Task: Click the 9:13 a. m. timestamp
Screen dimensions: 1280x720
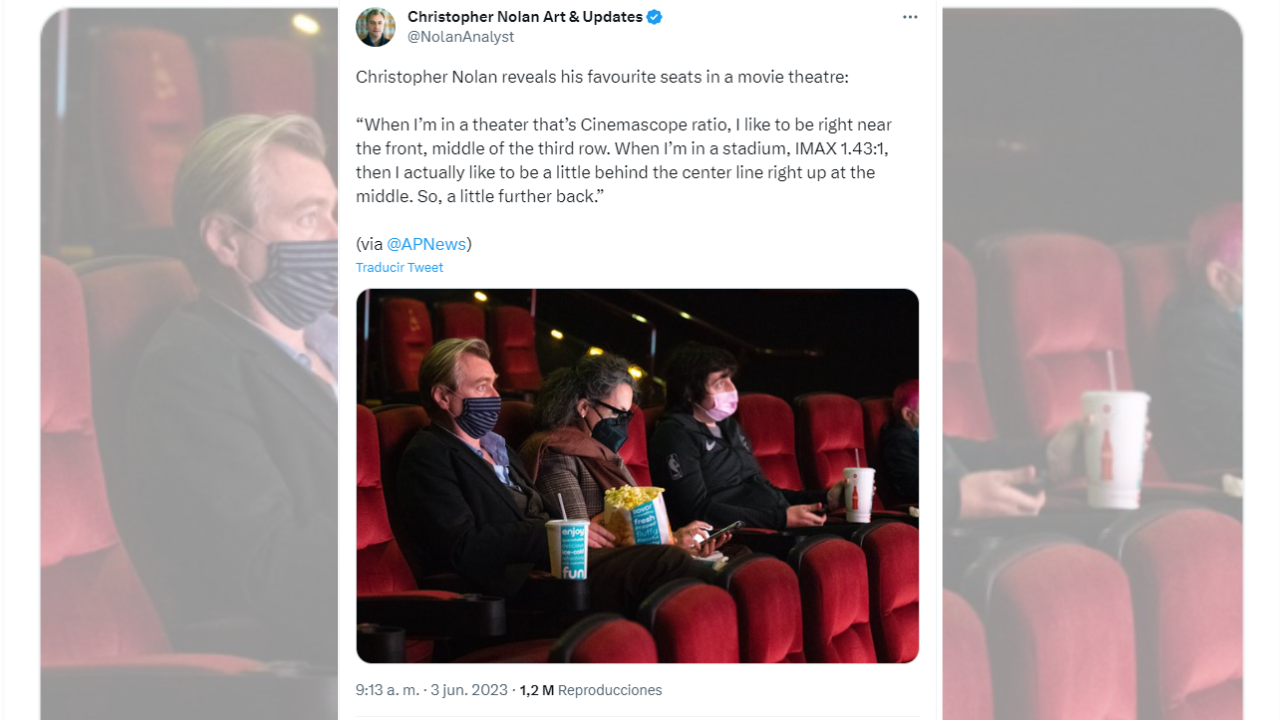Action: (385, 690)
